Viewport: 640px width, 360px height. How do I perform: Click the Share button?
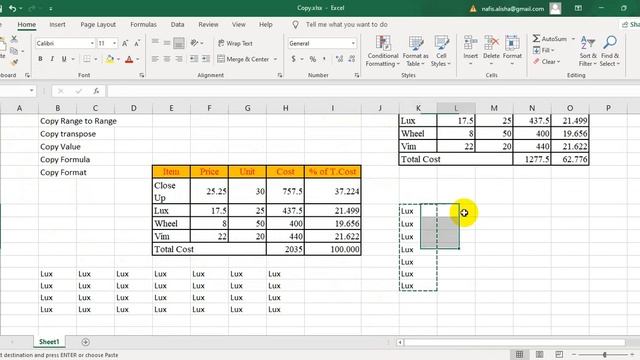[x=630, y=24]
